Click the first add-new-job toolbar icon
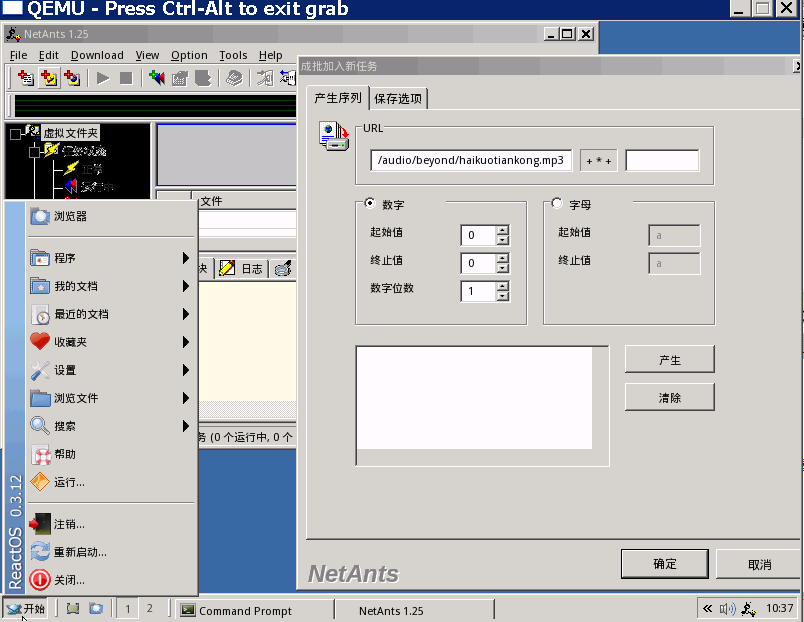Screen dimensions: 804x622 point(25,78)
